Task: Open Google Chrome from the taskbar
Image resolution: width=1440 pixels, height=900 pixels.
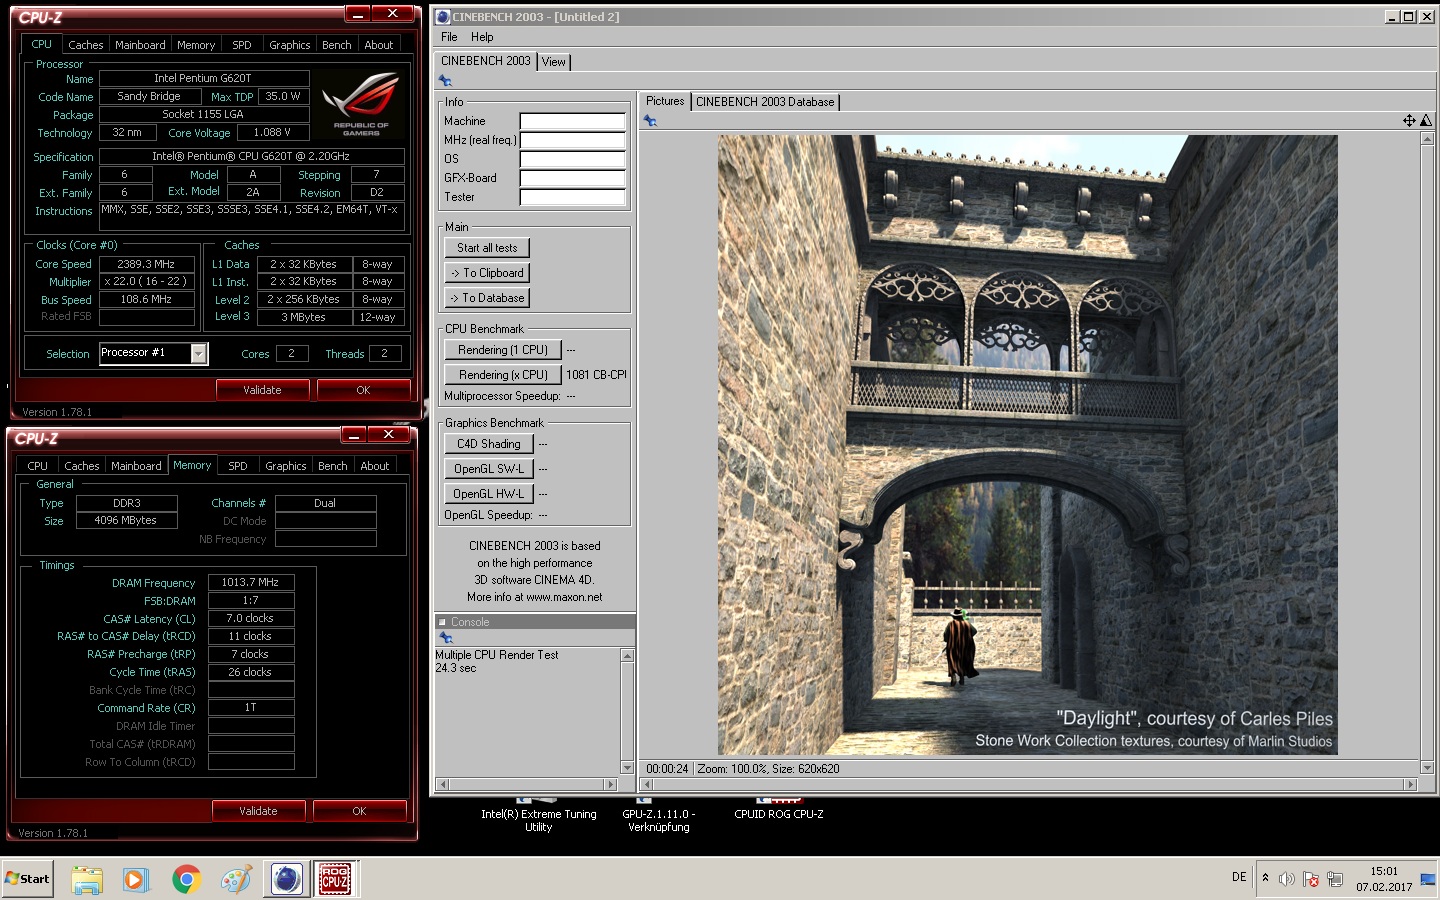Action: tap(186, 879)
